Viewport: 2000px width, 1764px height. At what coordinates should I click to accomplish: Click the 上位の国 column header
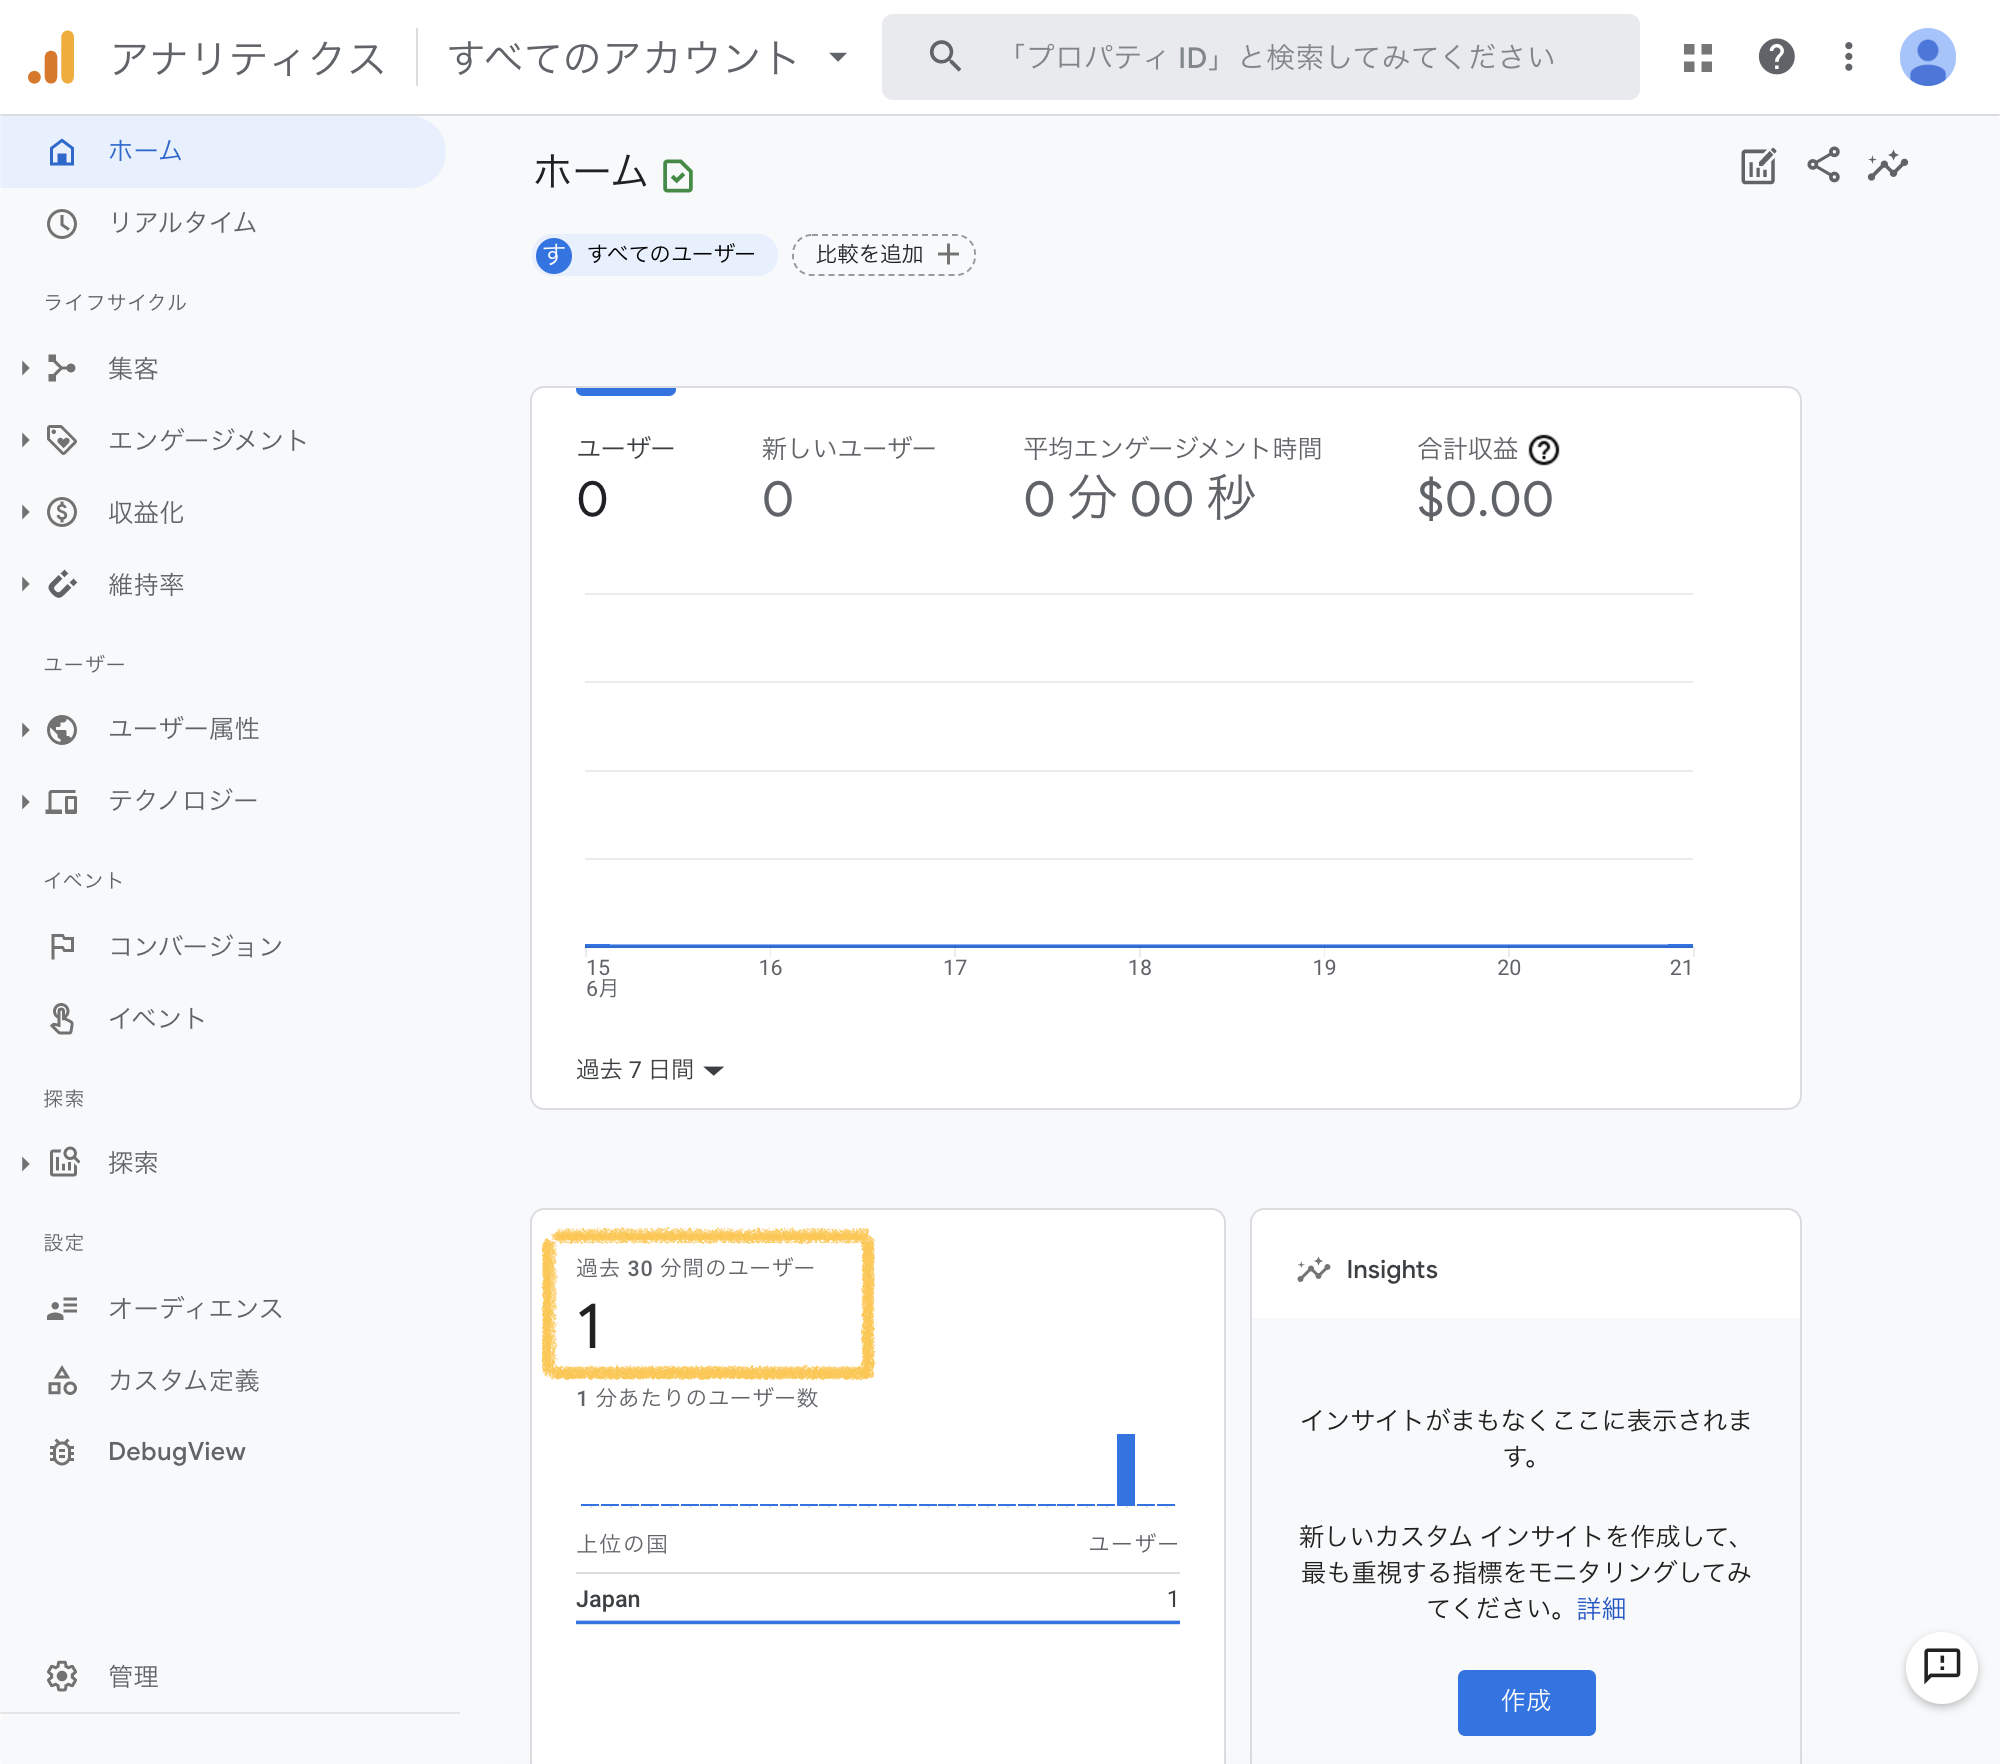(x=622, y=1543)
